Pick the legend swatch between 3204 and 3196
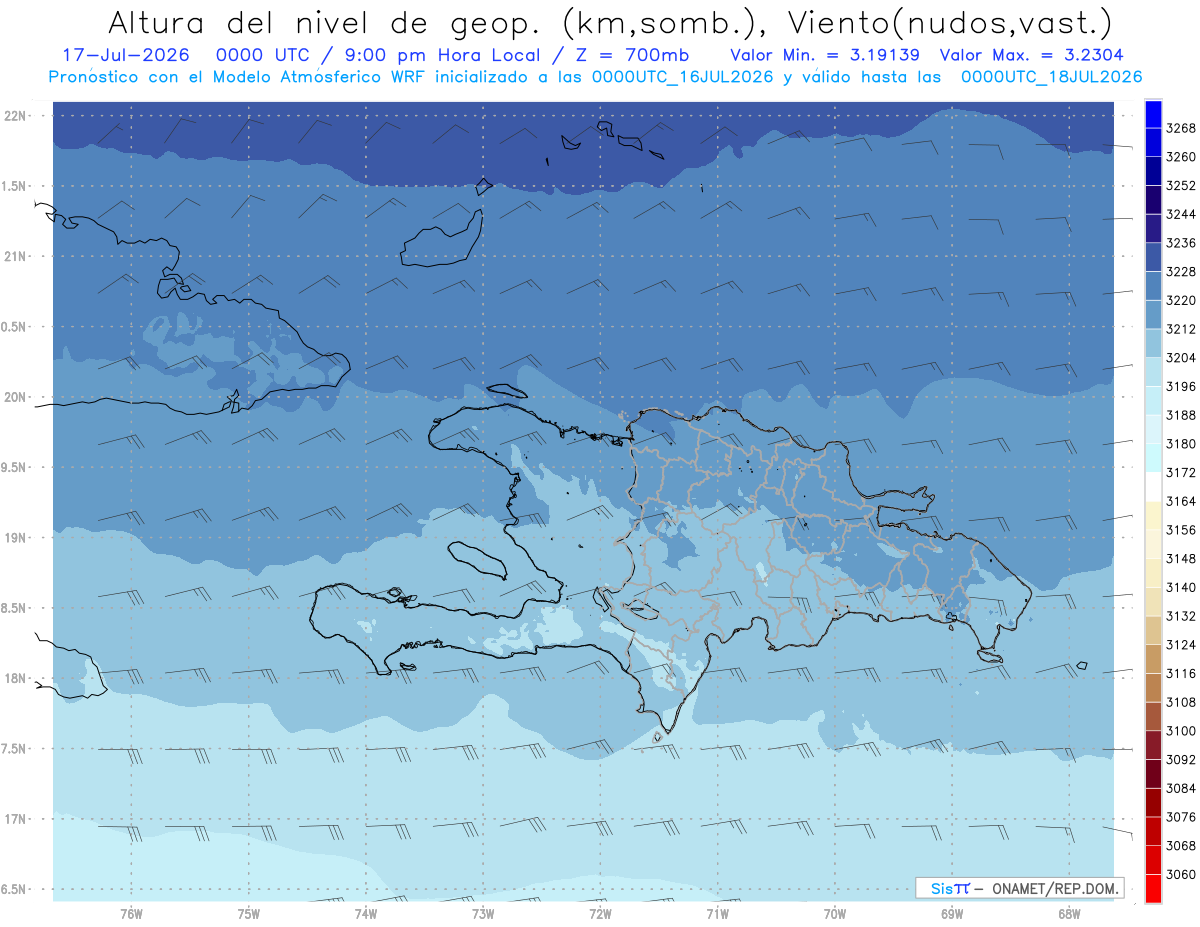 [1153, 372]
